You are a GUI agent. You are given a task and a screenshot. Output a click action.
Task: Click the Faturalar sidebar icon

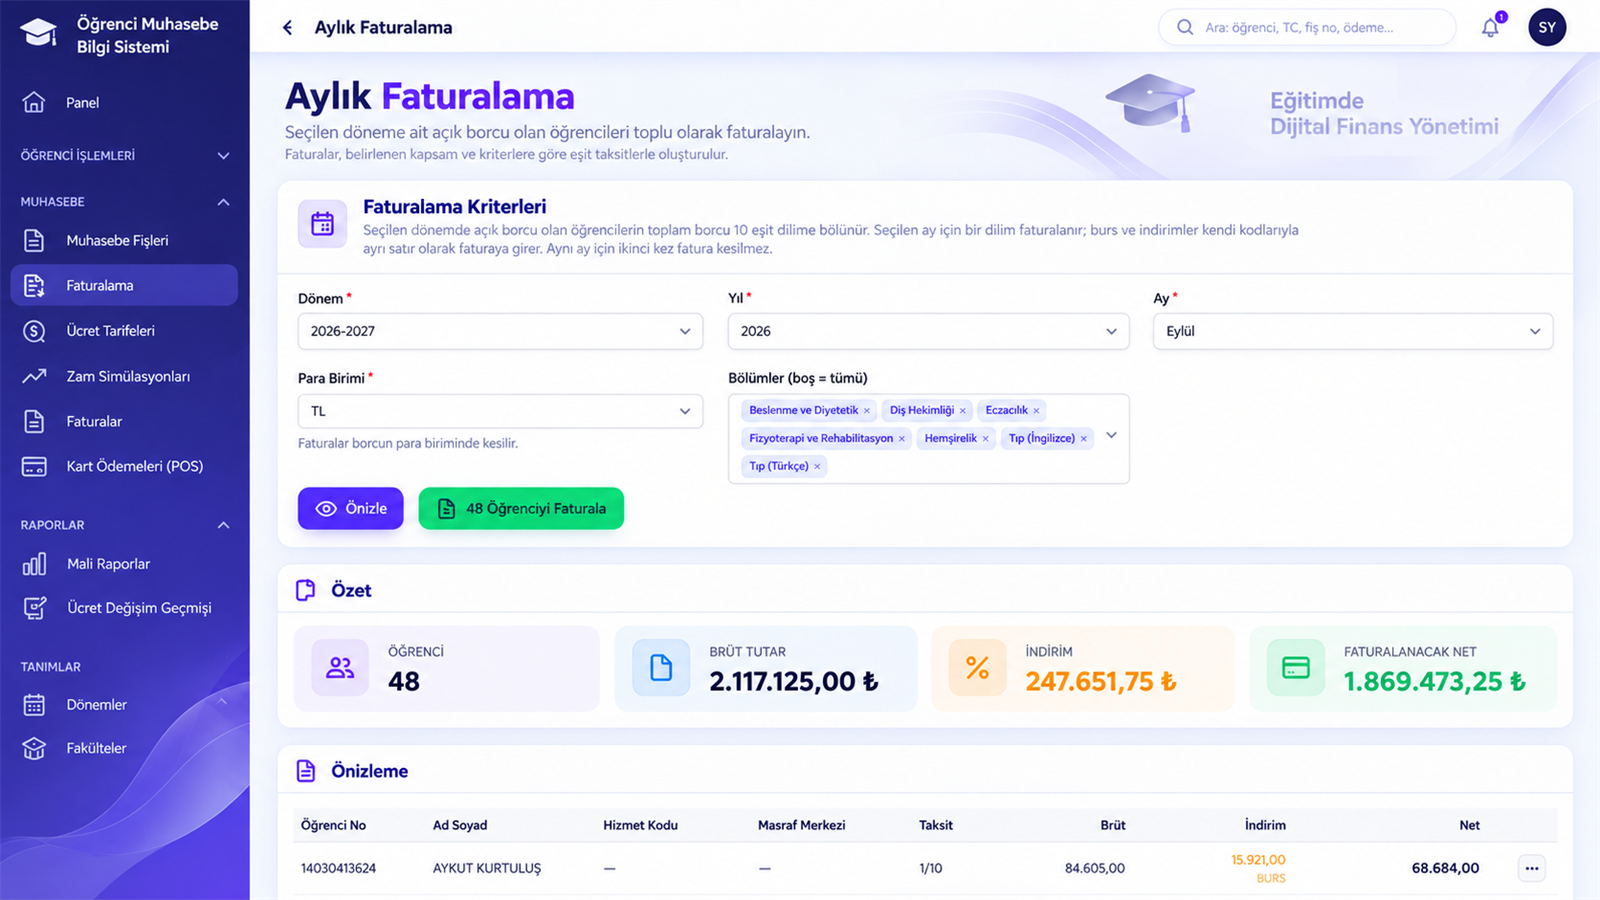tap(34, 421)
